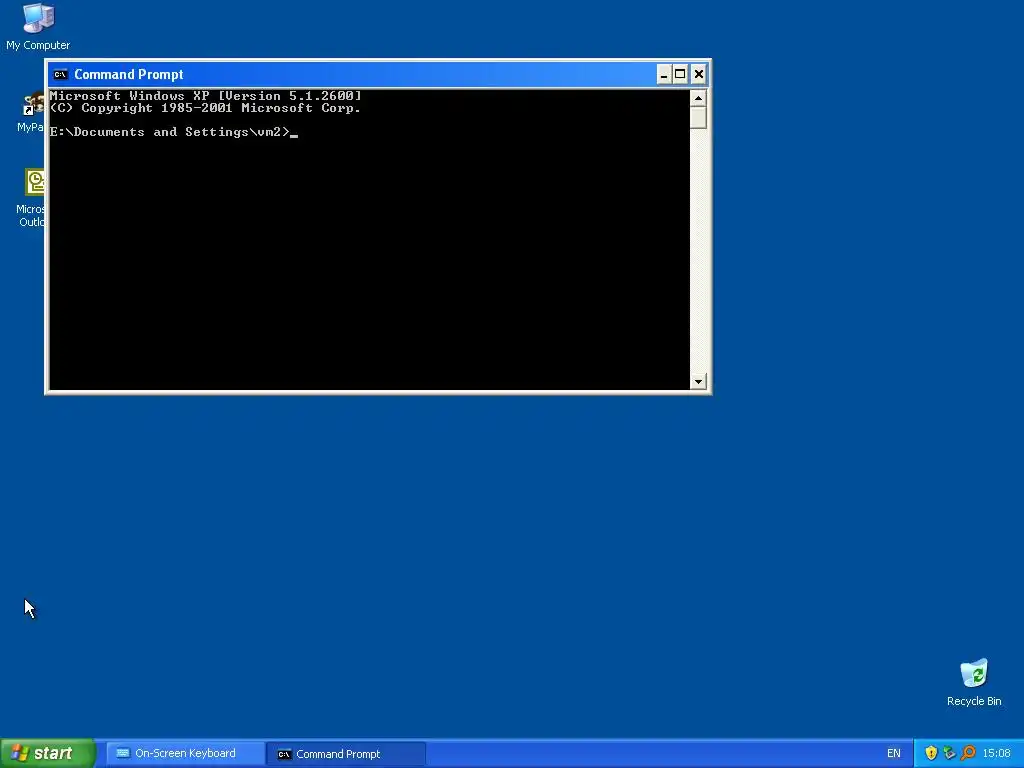This screenshot has height=768, width=1024.
Task: Close the Command Prompt window
Action: tap(699, 74)
